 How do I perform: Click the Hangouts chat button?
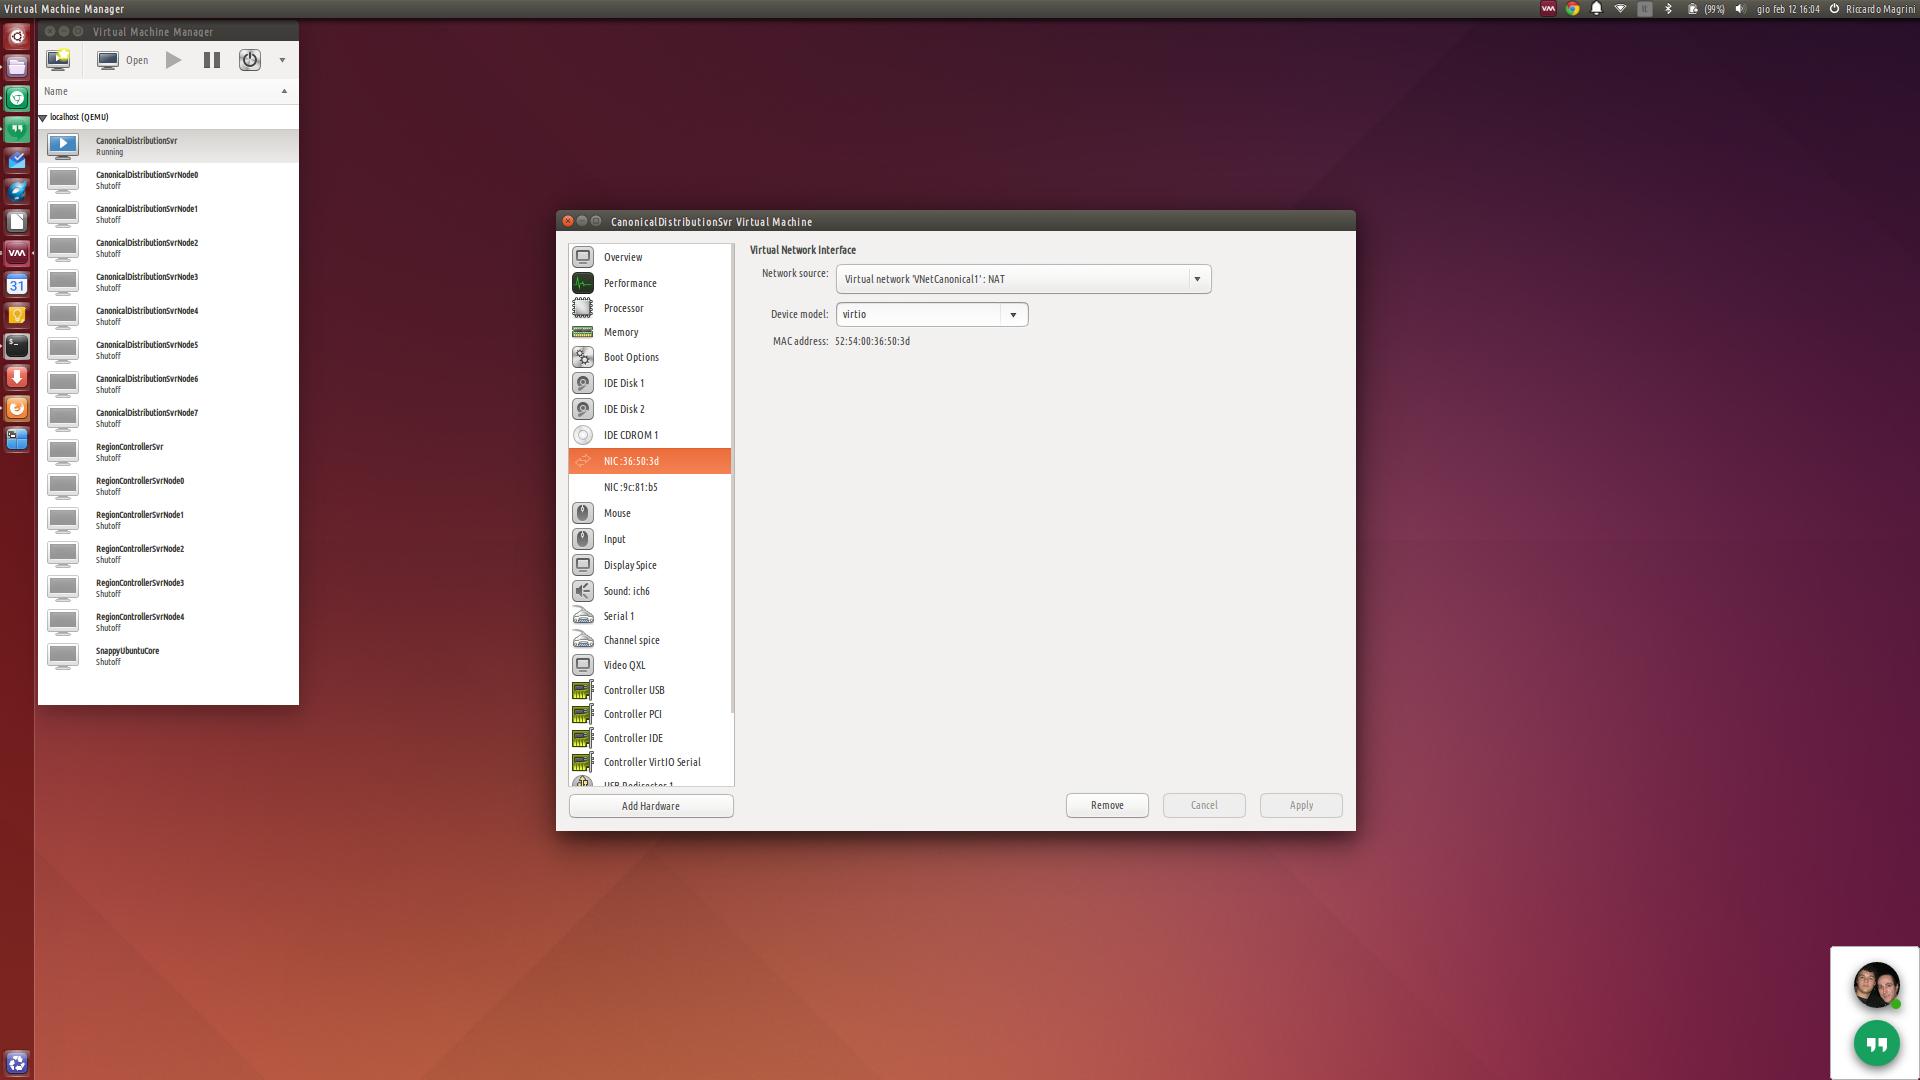[1876, 1044]
